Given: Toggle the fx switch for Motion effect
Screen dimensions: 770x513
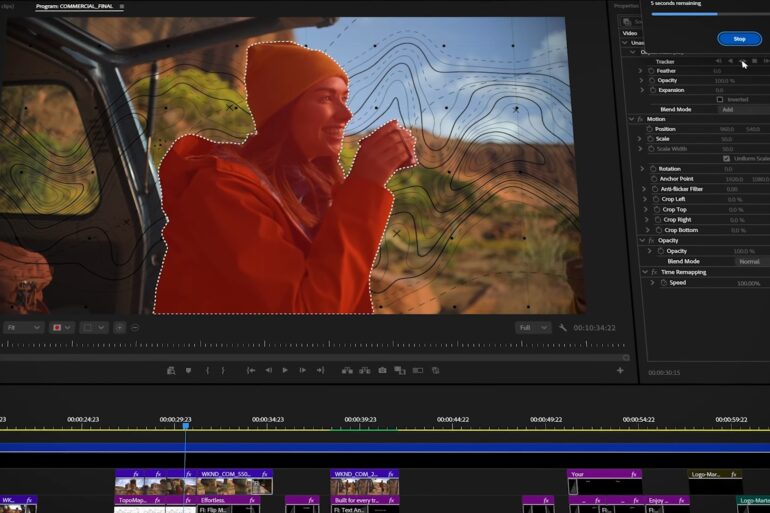Looking at the screenshot, I should coord(640,119).
